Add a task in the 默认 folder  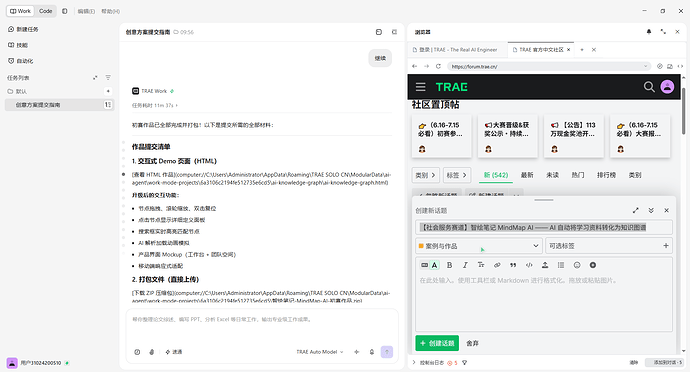click(x=108, y=91)
